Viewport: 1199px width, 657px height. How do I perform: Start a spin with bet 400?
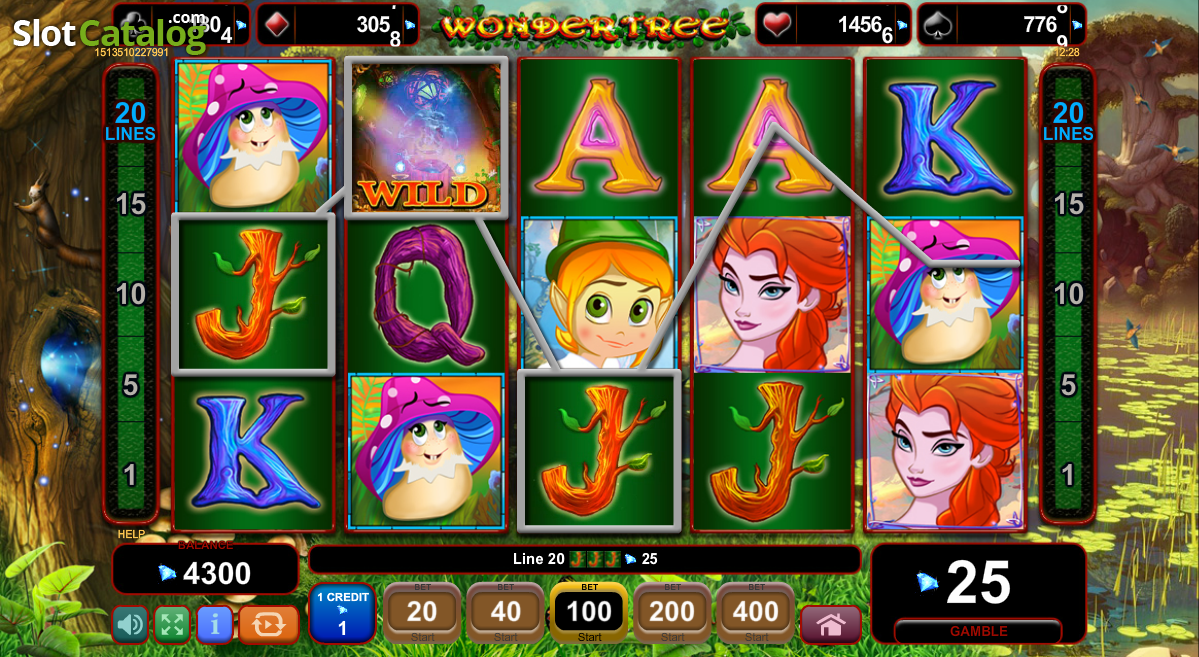click(755, 613)
